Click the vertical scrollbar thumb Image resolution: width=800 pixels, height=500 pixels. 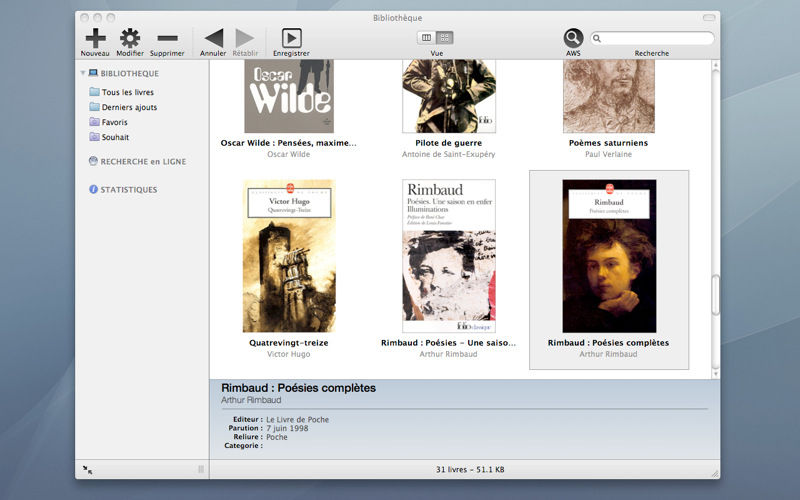point(715,294)
